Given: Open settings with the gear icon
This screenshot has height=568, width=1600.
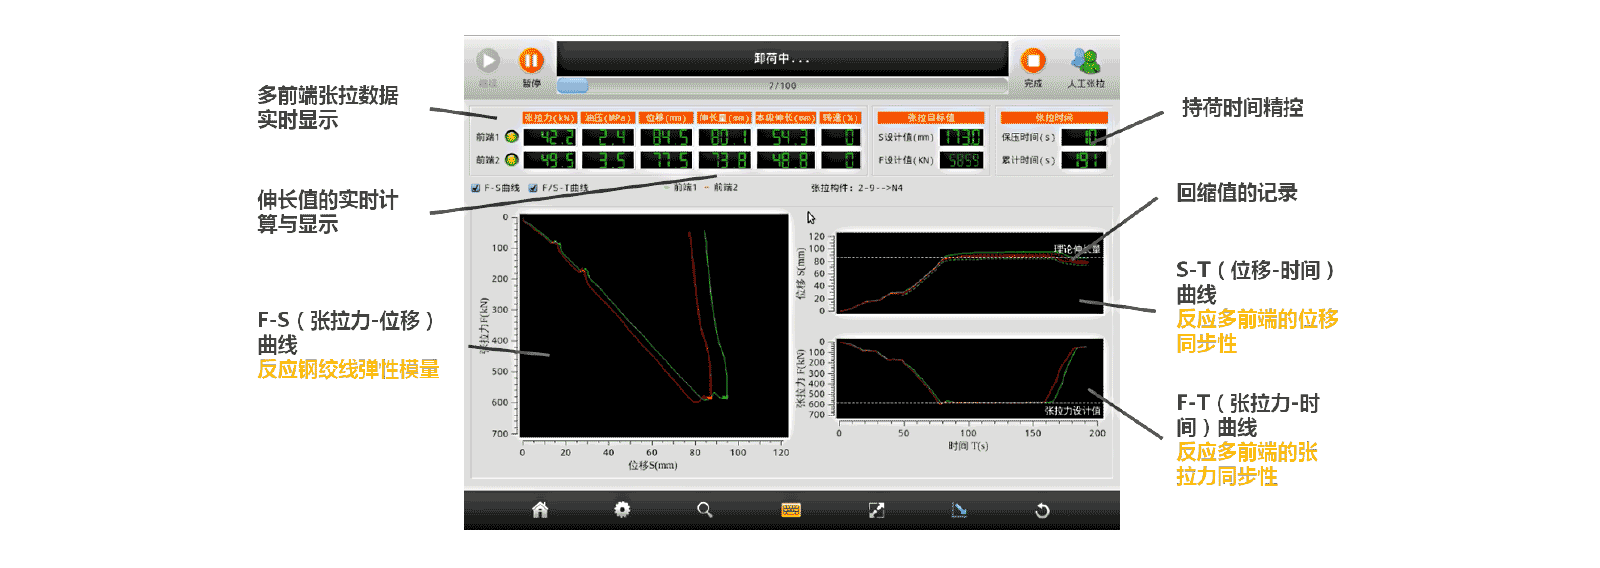Looking at the screenshot, I should point(622,510).
